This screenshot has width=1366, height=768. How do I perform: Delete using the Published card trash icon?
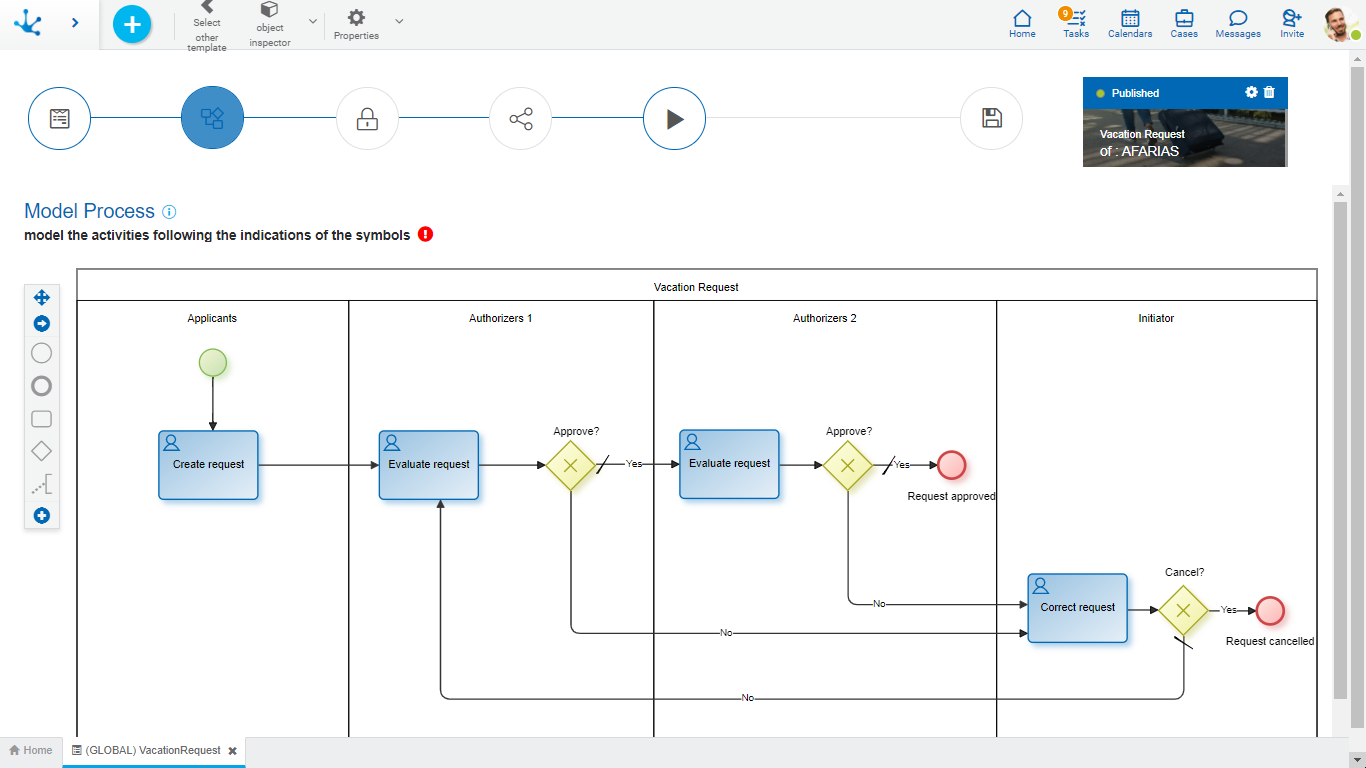[x=1270, y=92]
